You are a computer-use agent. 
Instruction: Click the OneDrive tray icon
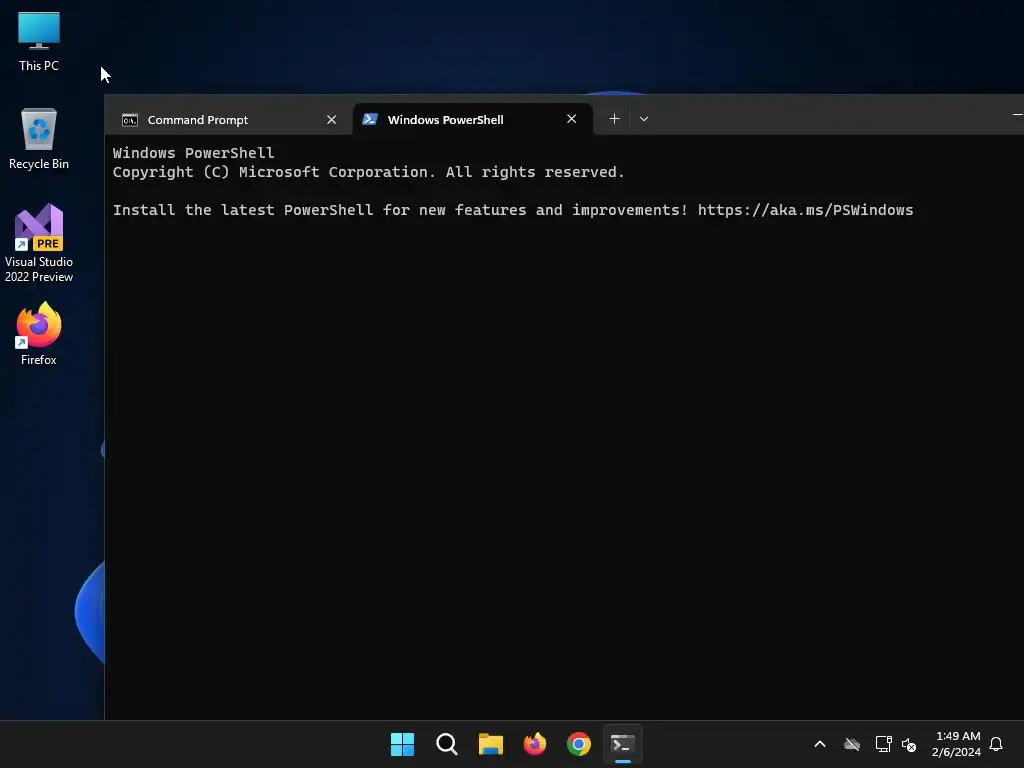(852, 744)
